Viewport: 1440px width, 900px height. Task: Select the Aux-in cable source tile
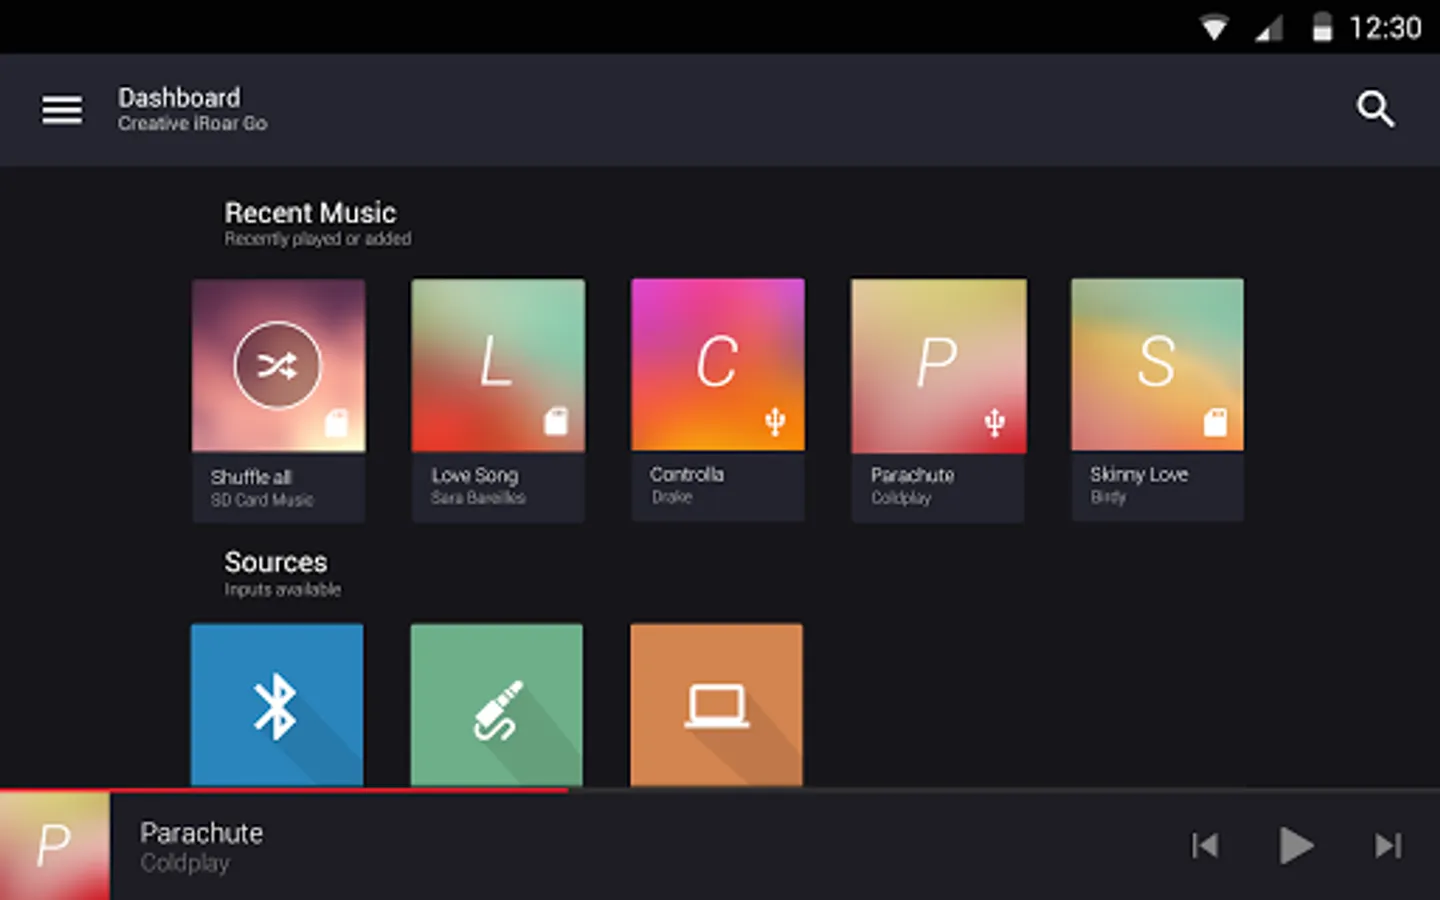pyautogui.click(x=497, y=705)
